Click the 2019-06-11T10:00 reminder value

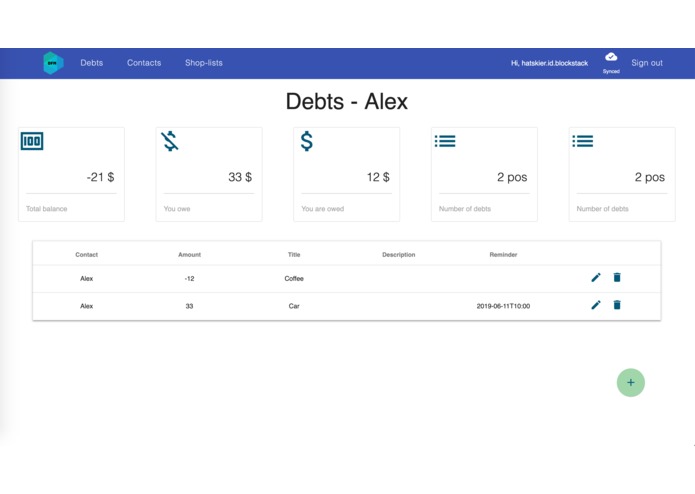[x=504, y=306]
